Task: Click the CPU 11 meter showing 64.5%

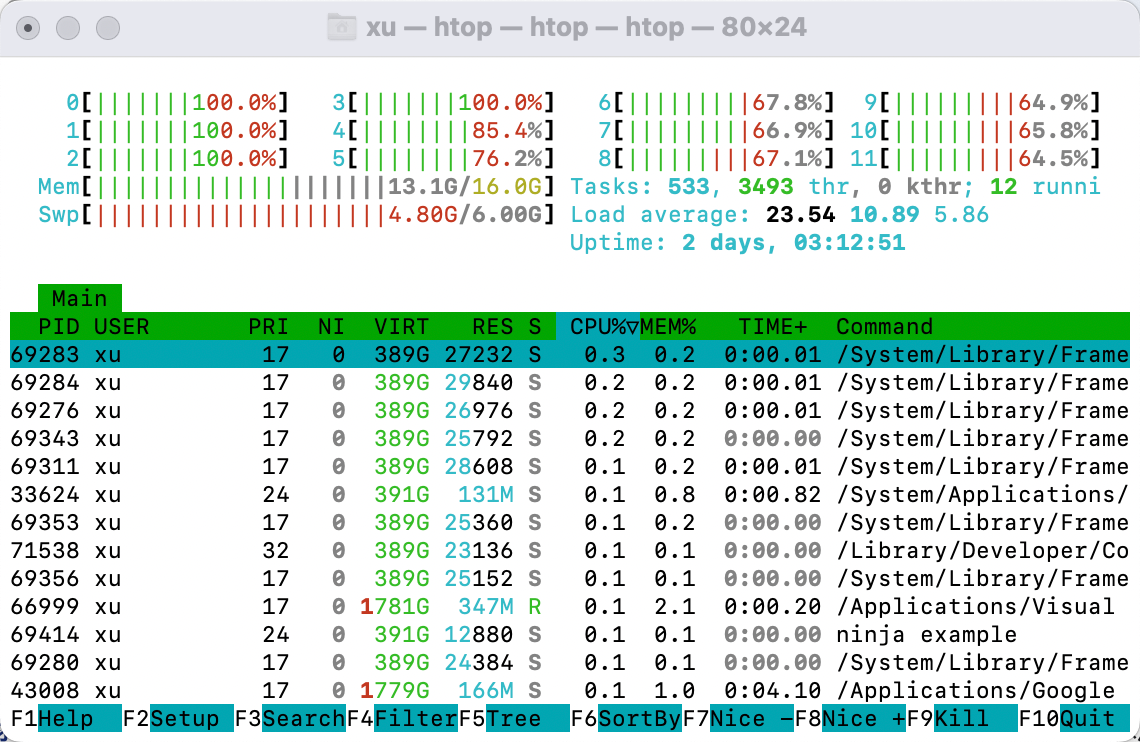Action: pos(976,158)
